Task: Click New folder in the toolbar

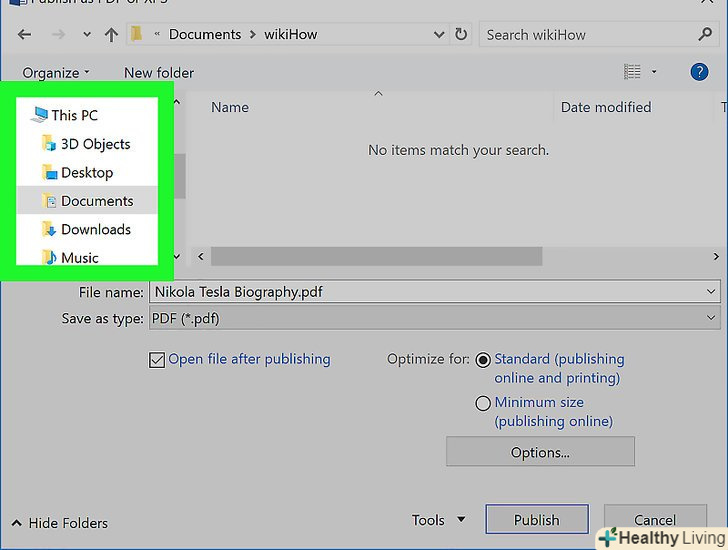Action: [159, 72]
